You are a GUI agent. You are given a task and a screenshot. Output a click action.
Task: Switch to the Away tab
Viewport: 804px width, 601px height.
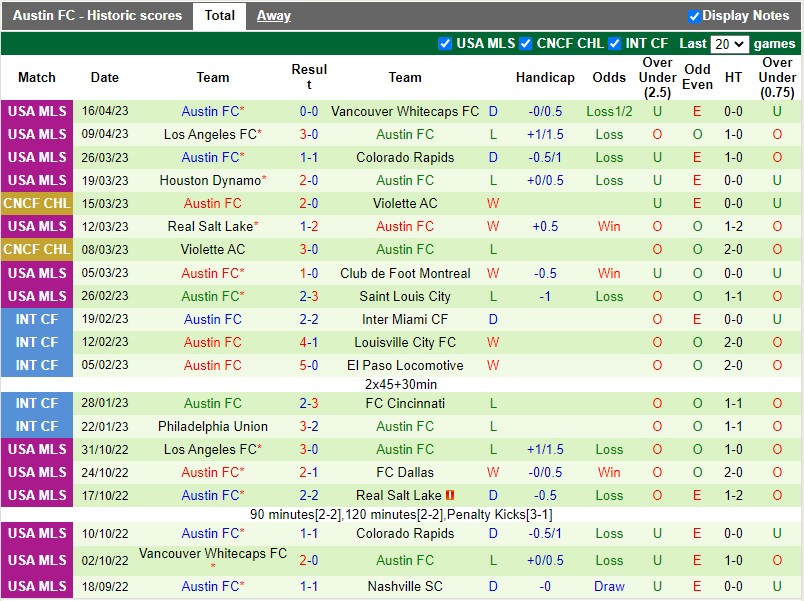pos(274,16)
